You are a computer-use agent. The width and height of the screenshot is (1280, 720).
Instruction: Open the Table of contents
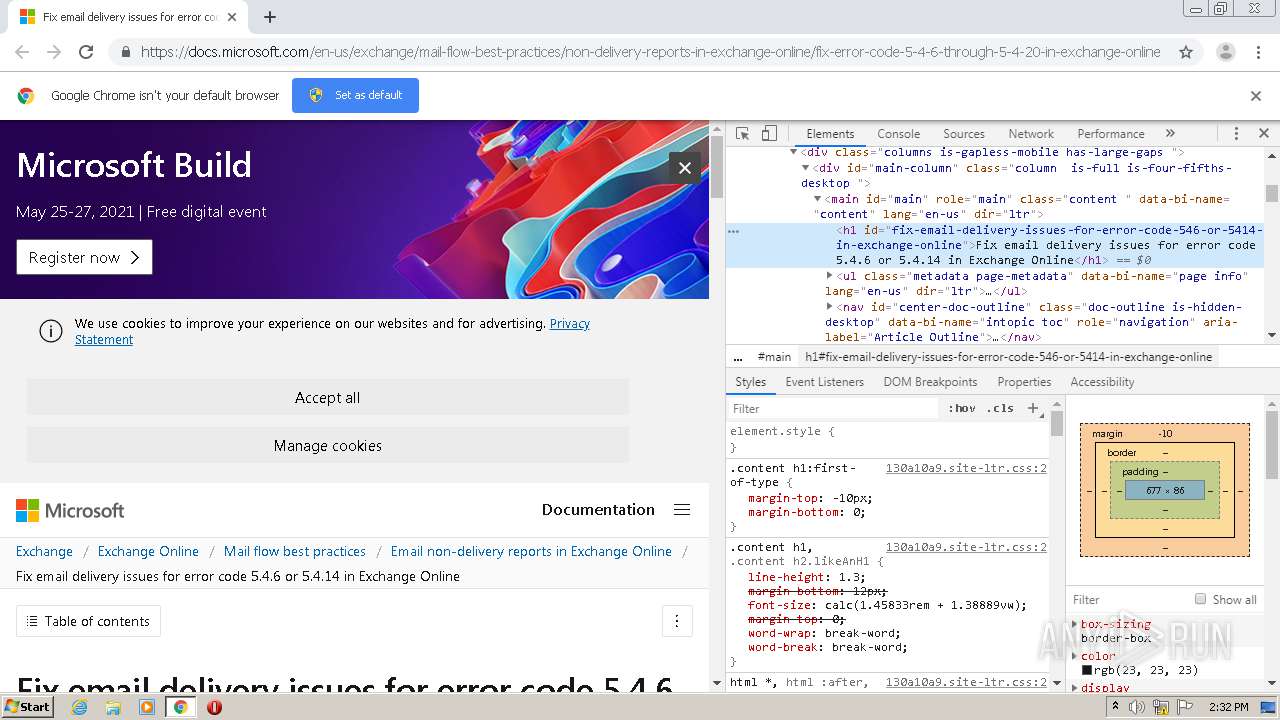point(88,621)
